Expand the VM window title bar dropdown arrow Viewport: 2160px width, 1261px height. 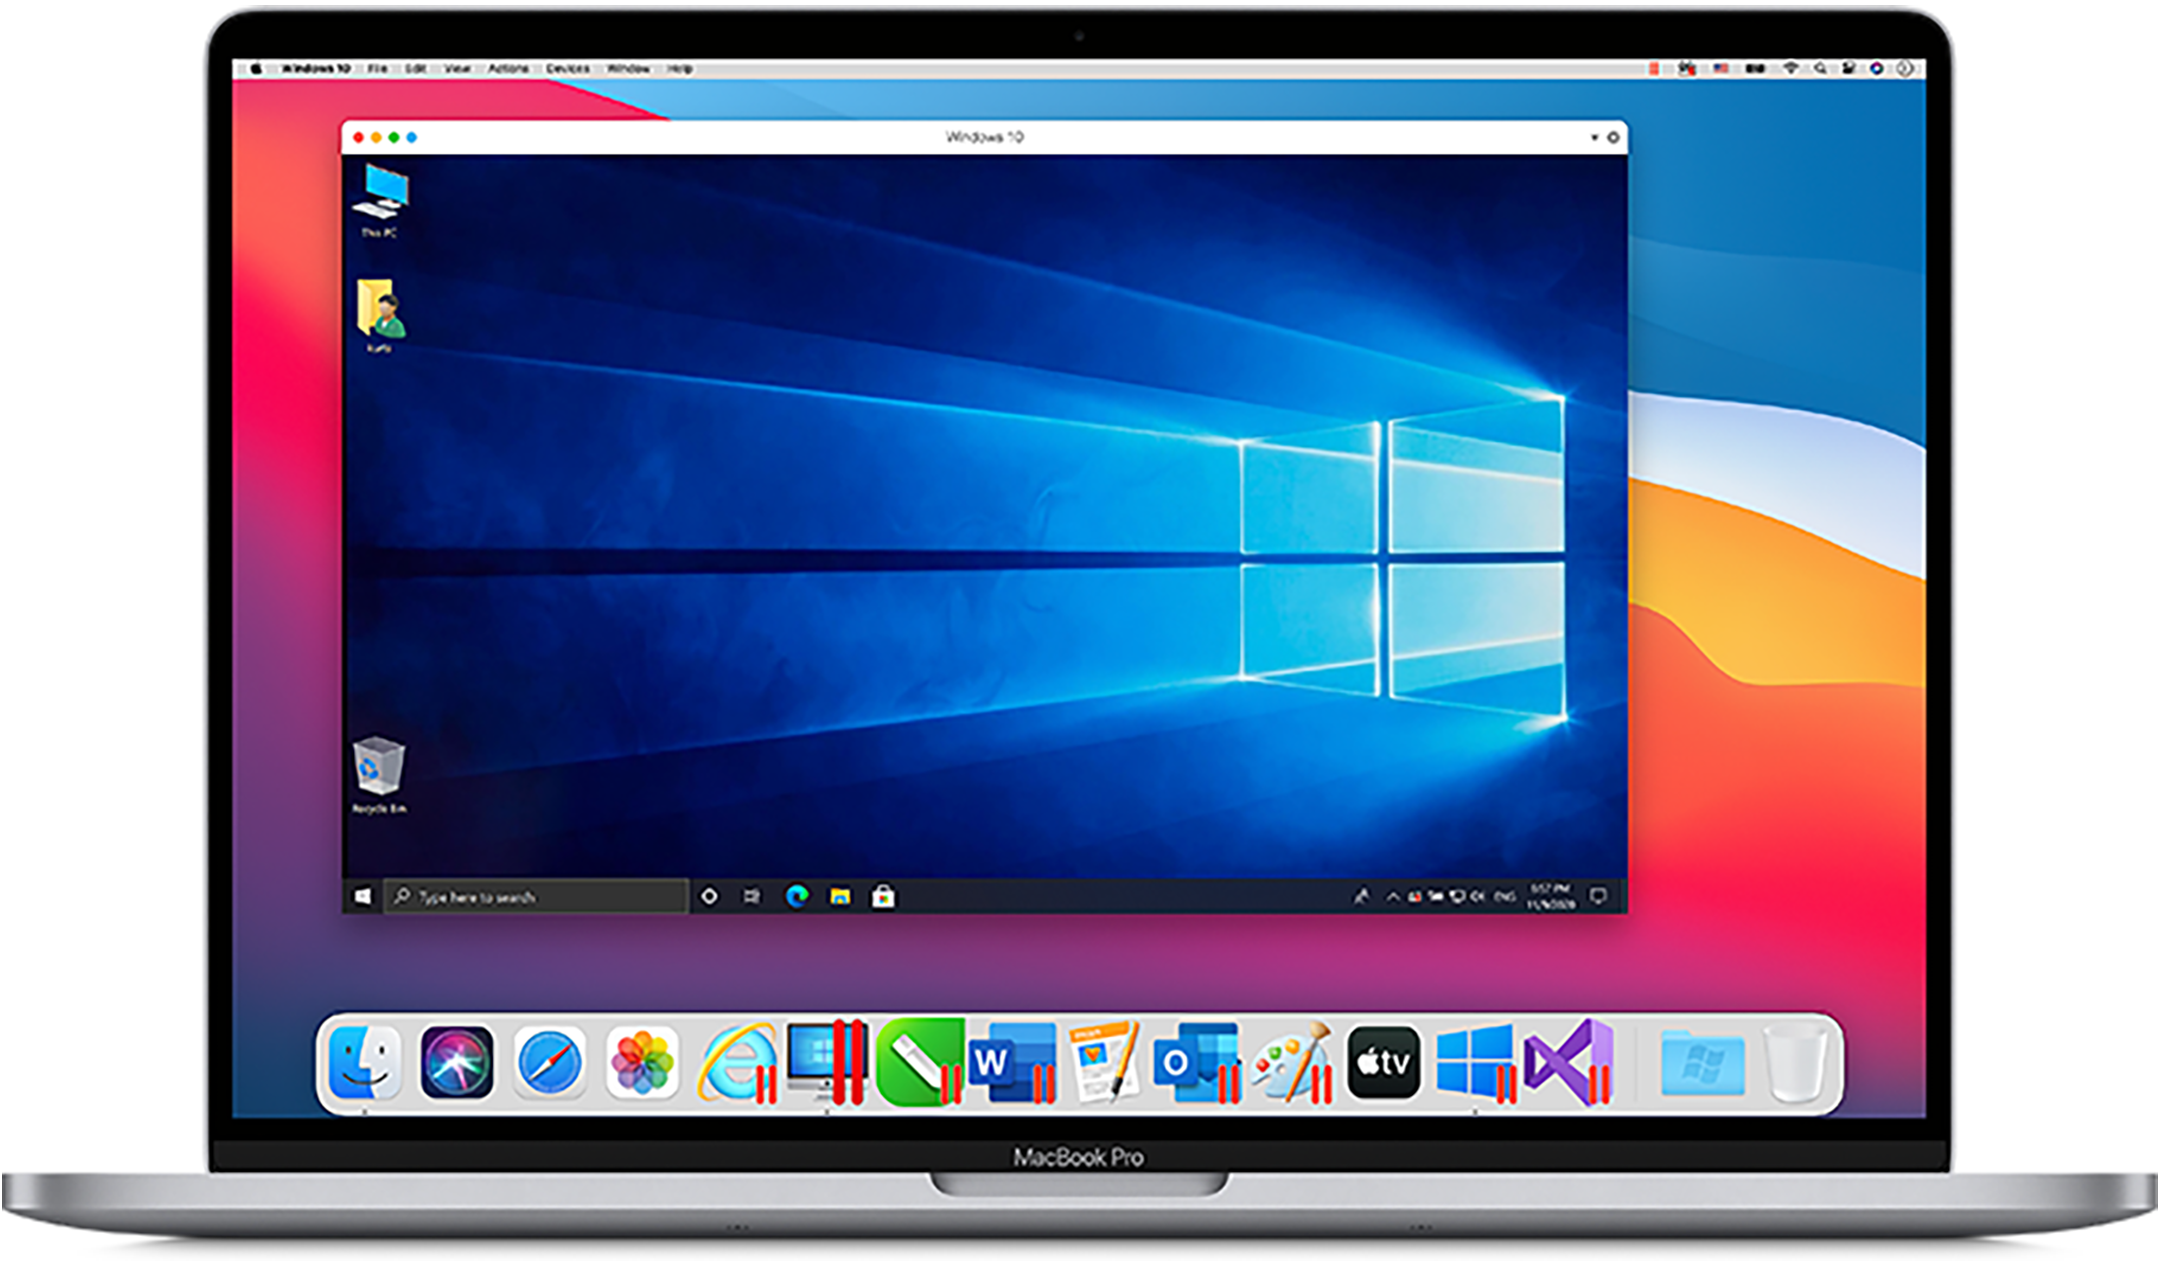[x=1595, y=137]
